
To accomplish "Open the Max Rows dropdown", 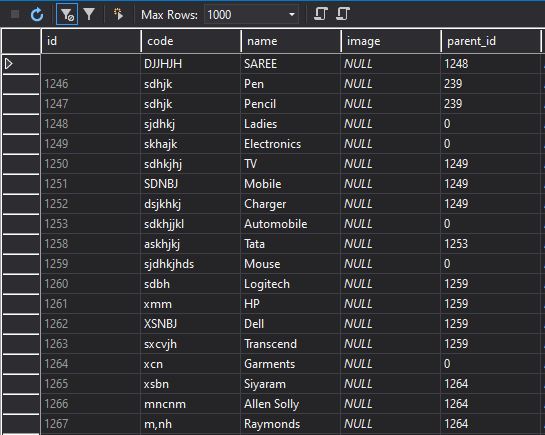I will (x=292, y=15).
